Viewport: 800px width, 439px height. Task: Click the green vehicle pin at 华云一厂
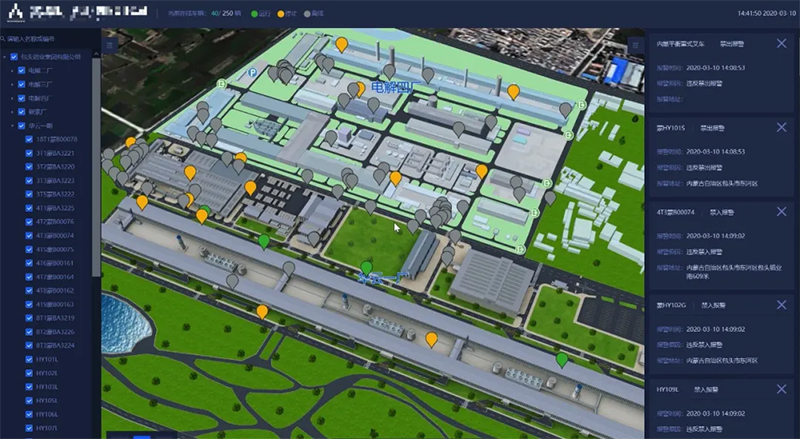(x=366, y=267)
